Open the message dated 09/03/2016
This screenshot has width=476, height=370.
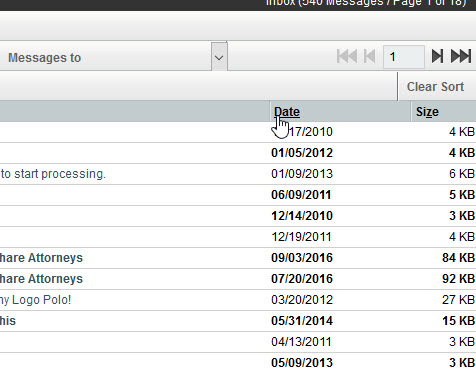tap(302, 258)
